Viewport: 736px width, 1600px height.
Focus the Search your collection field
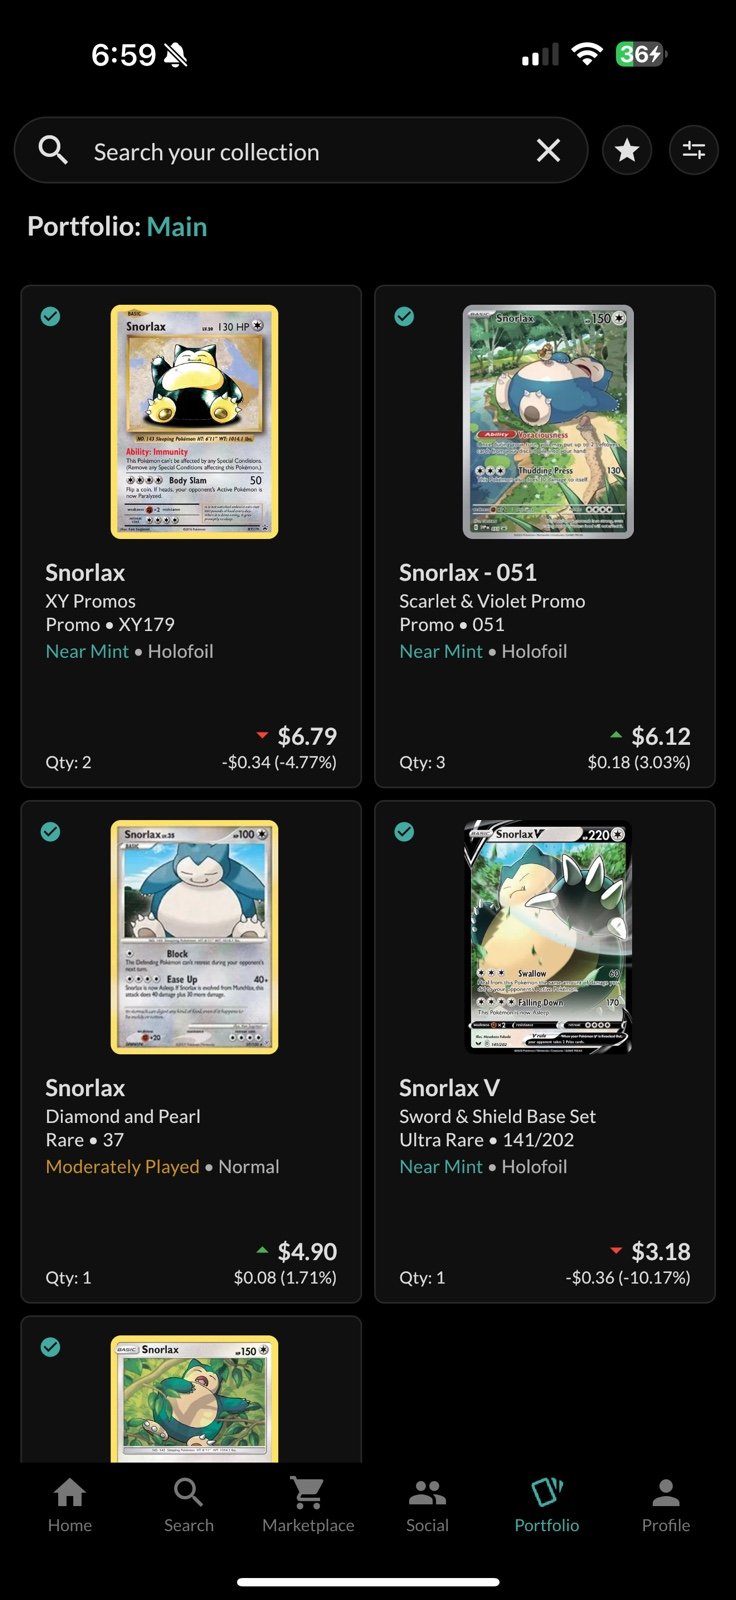[x=301, y=151]
